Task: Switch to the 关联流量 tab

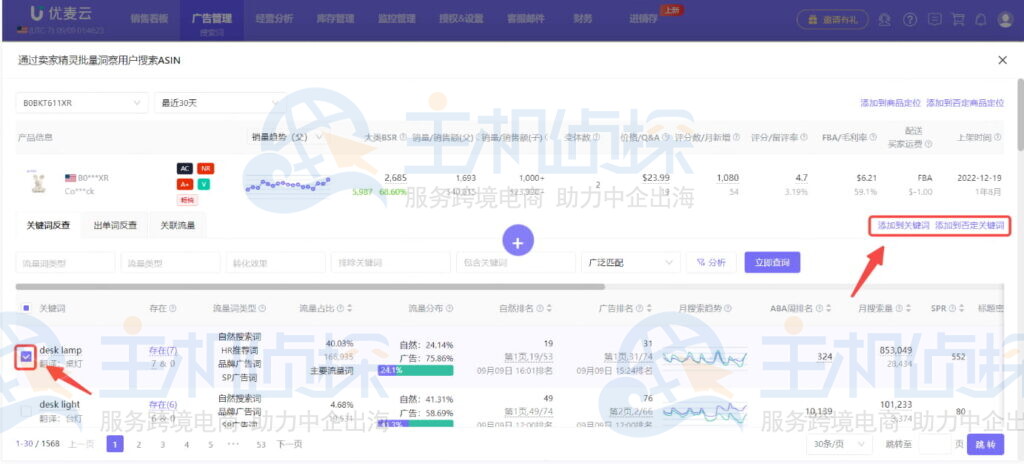Action: [x=178, y=225]
